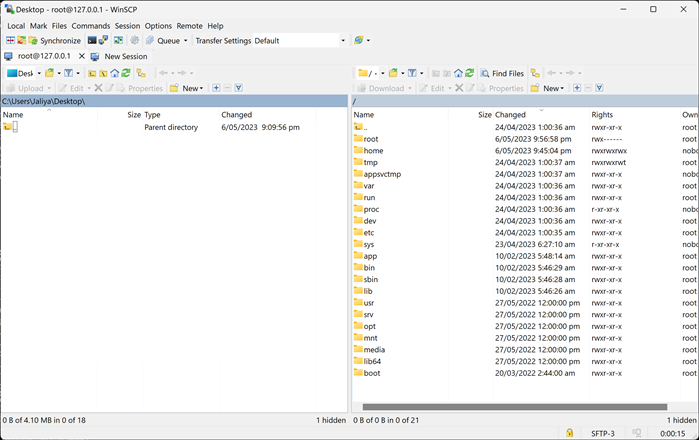The image size is (699, 440).
Task: Click the remote panel horizontal scrollbar
Action: 514,407
